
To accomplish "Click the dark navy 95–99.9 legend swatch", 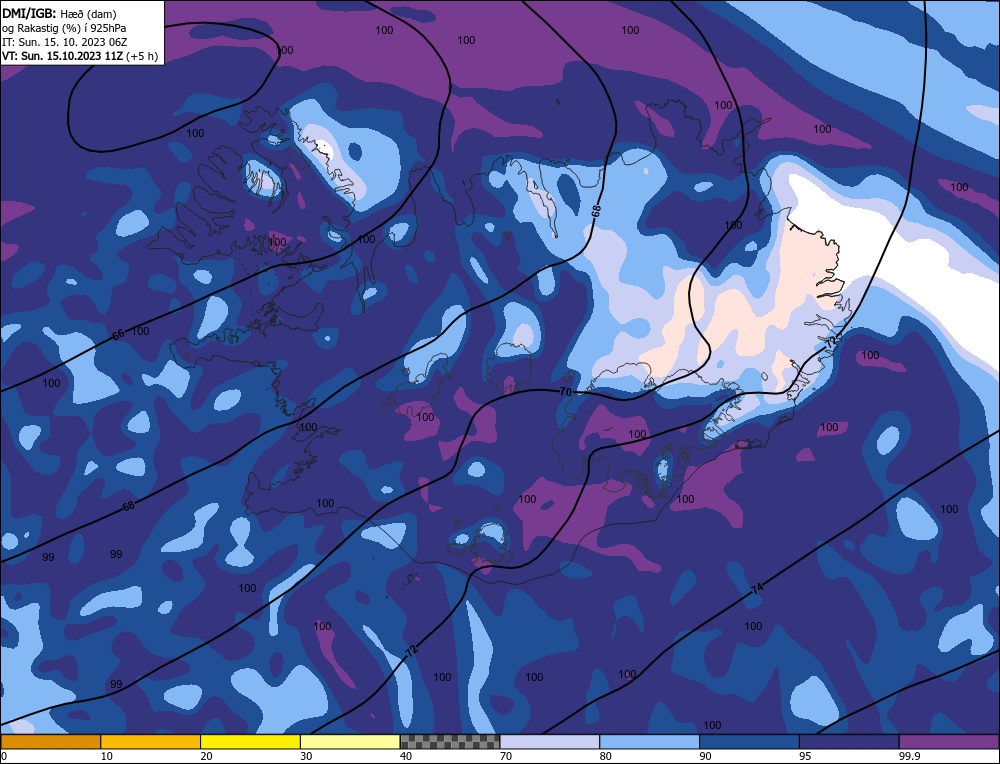I will pos(849,742).
